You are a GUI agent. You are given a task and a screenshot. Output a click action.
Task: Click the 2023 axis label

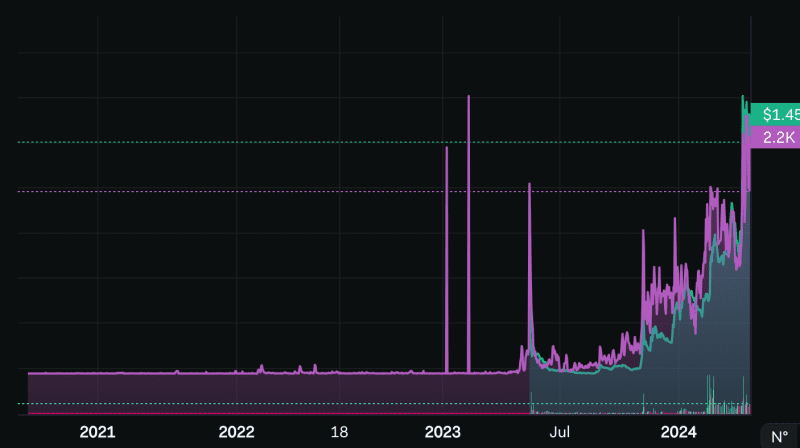tap(442, 432)
